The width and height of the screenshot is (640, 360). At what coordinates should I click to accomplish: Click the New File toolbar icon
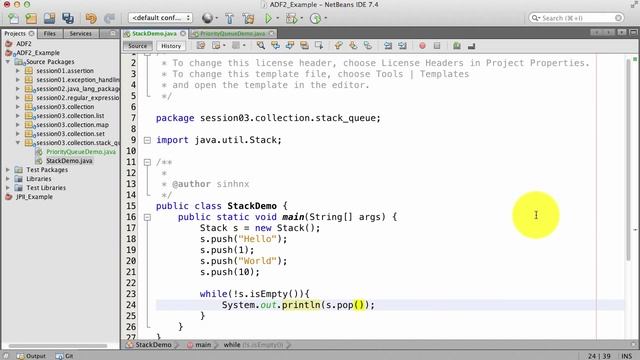coord(13,18)
